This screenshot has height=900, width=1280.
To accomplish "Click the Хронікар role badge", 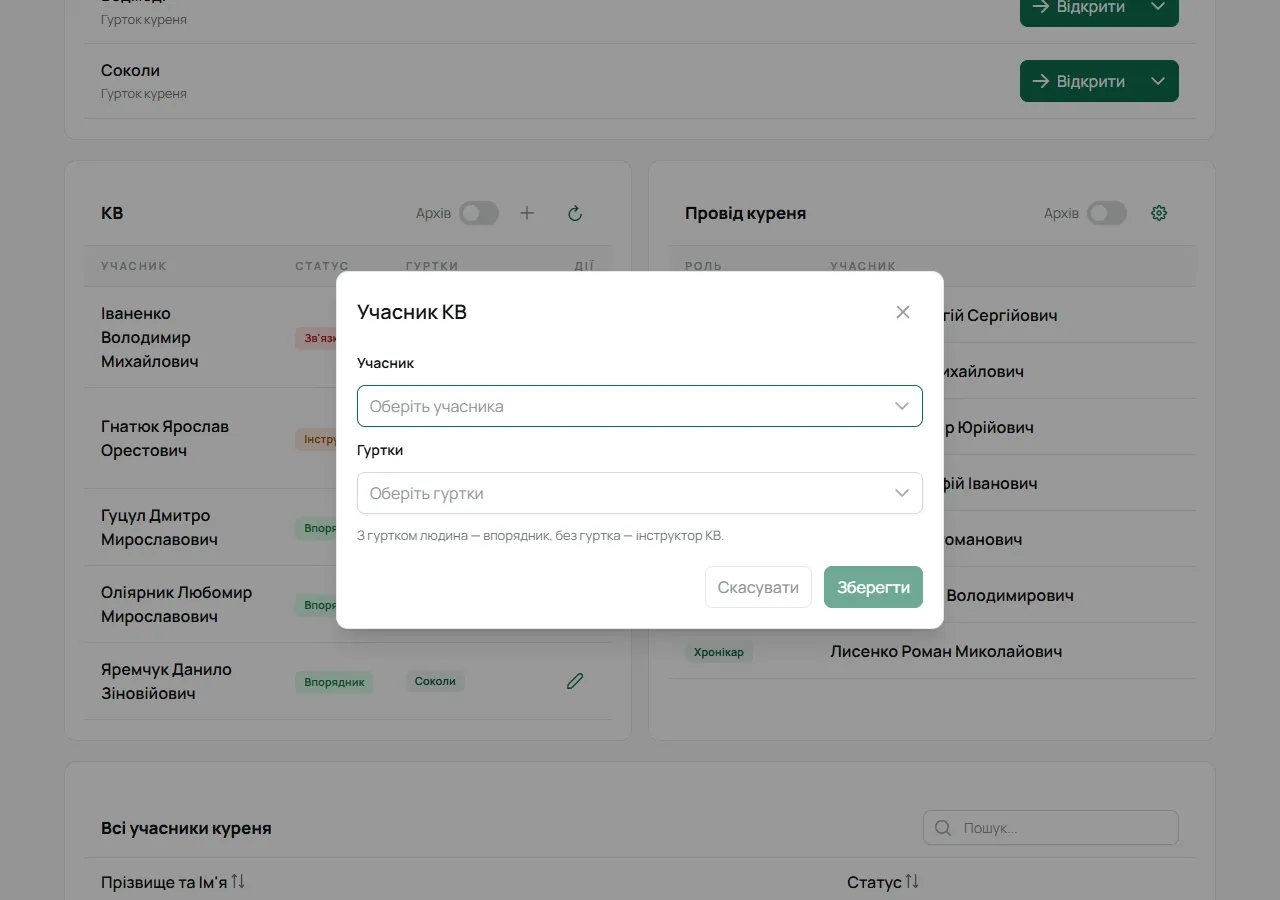I will click(719, 652).
